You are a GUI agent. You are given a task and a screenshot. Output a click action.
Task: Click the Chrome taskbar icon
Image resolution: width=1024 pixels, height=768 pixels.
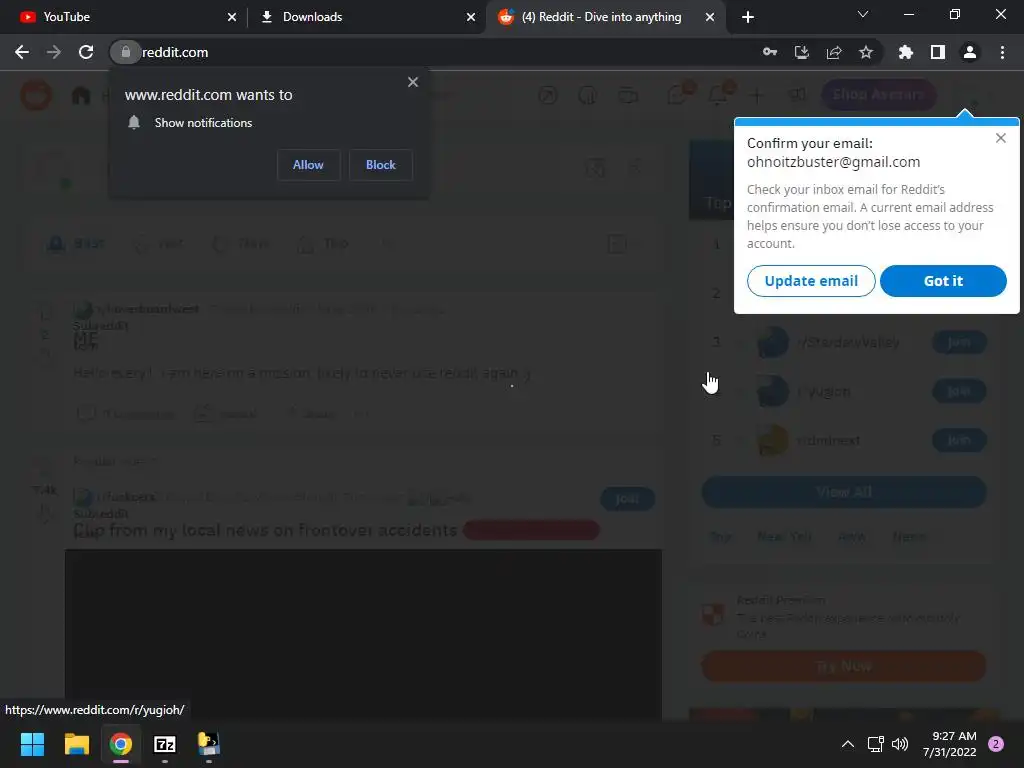click(x=121, y=744)
